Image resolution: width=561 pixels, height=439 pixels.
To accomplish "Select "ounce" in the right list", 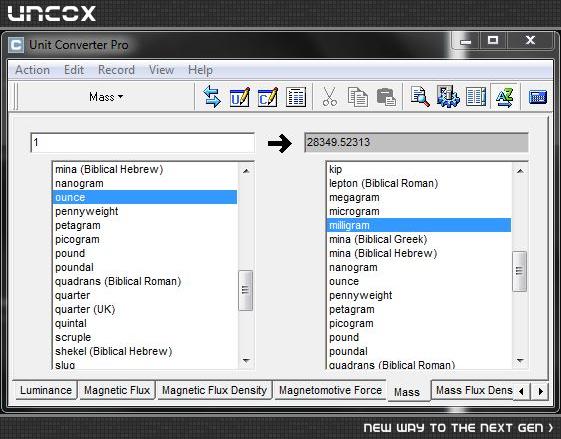I will (419, 281).
